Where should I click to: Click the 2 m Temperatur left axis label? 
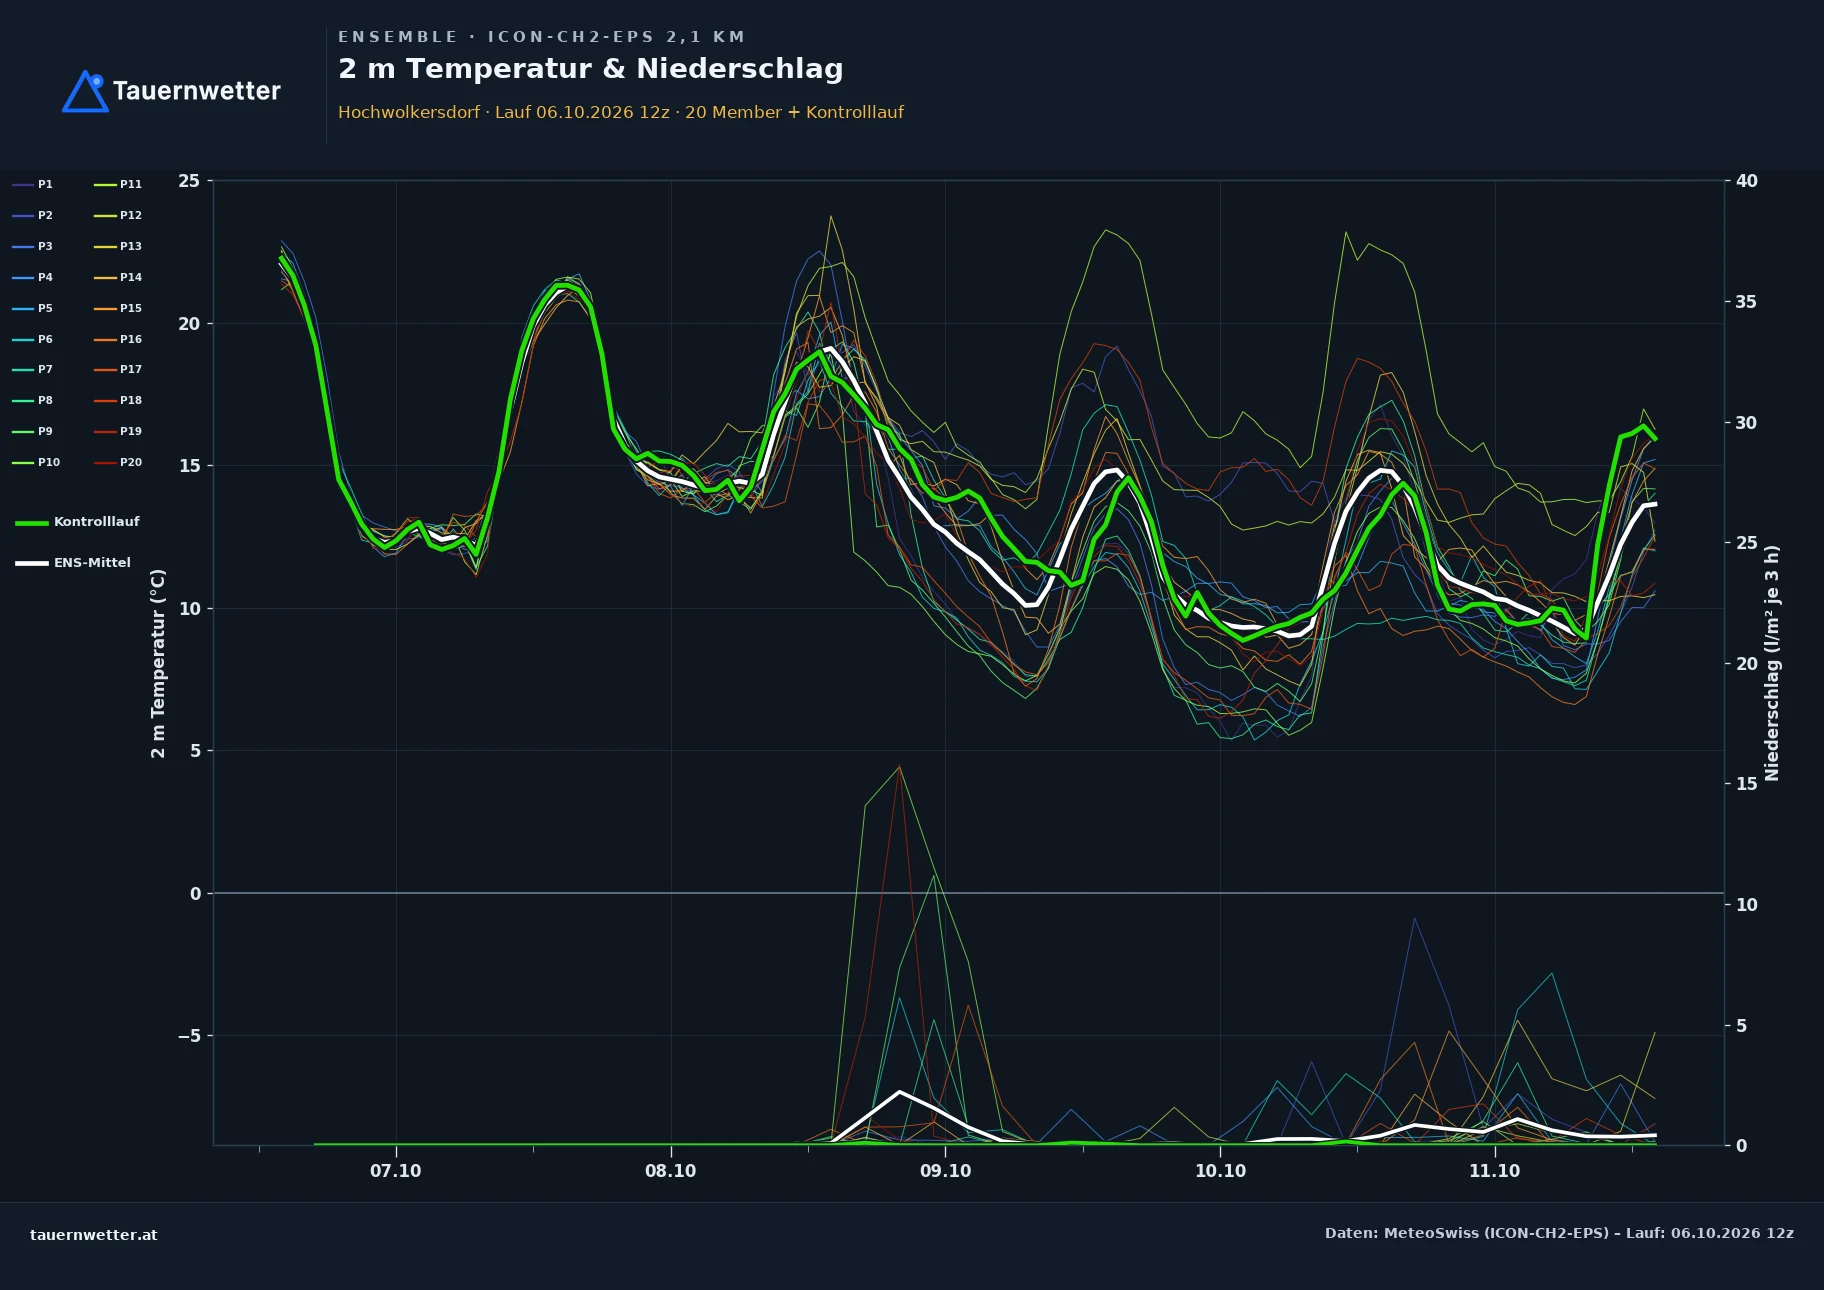click(x=158, y=663)
